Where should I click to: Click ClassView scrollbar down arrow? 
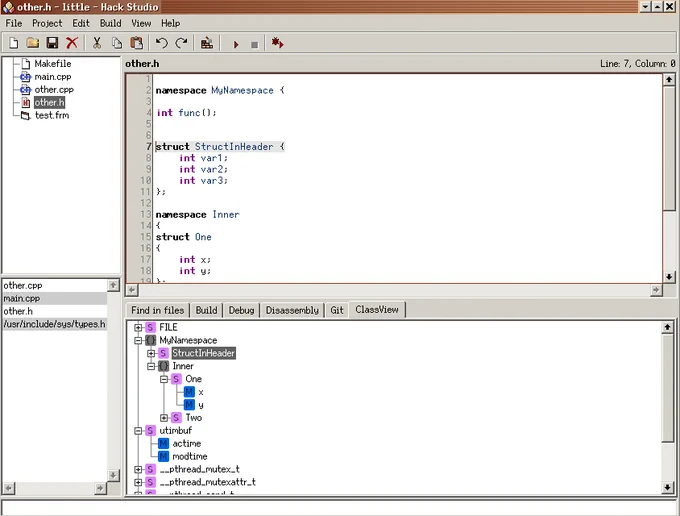click(667, 487)
